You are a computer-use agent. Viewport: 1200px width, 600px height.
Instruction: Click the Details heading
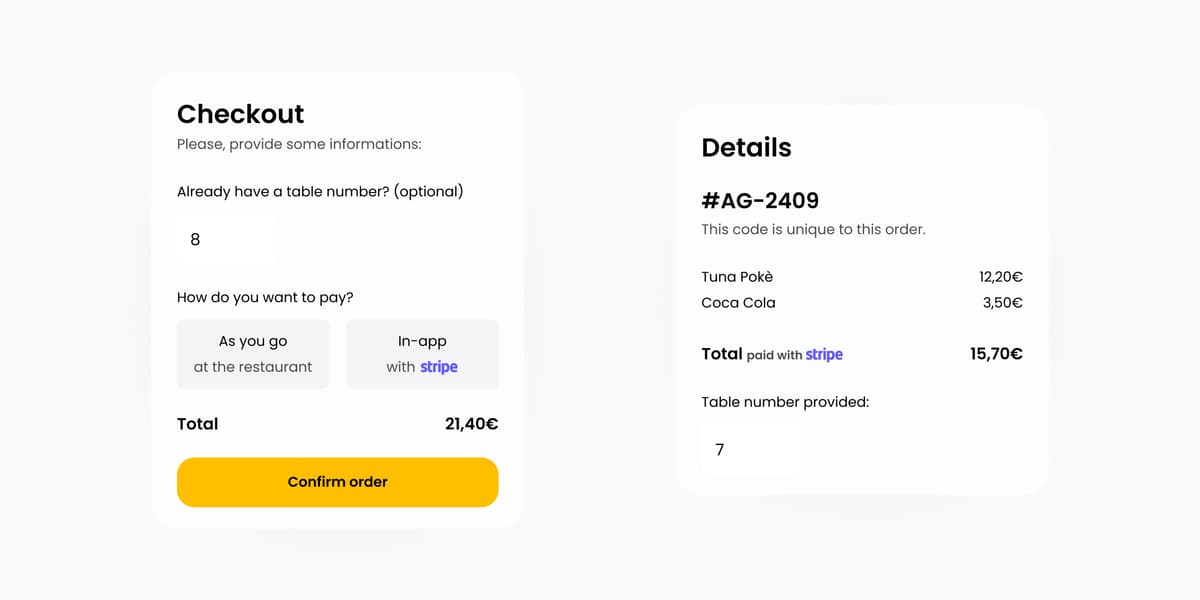click(x=746, y=148)
